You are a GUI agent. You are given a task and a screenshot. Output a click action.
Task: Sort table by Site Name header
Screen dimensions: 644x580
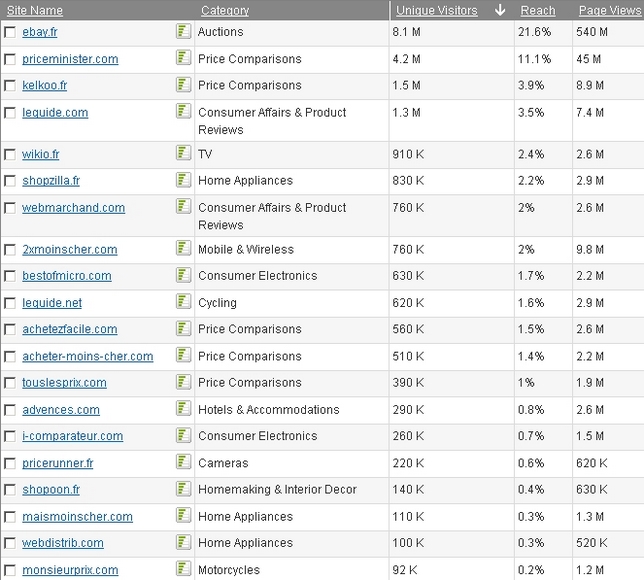coord(34,11)
